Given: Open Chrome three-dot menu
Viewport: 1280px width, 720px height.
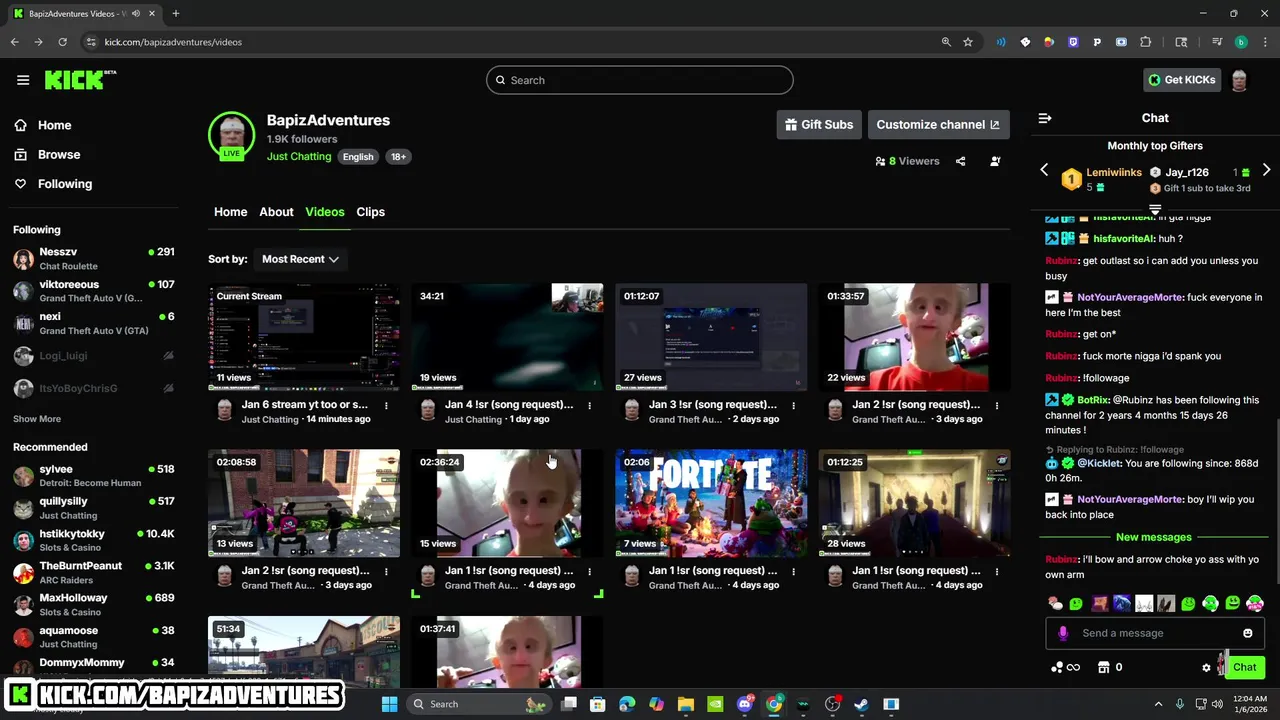Looking at the screenshot, I should point(1263,42).
